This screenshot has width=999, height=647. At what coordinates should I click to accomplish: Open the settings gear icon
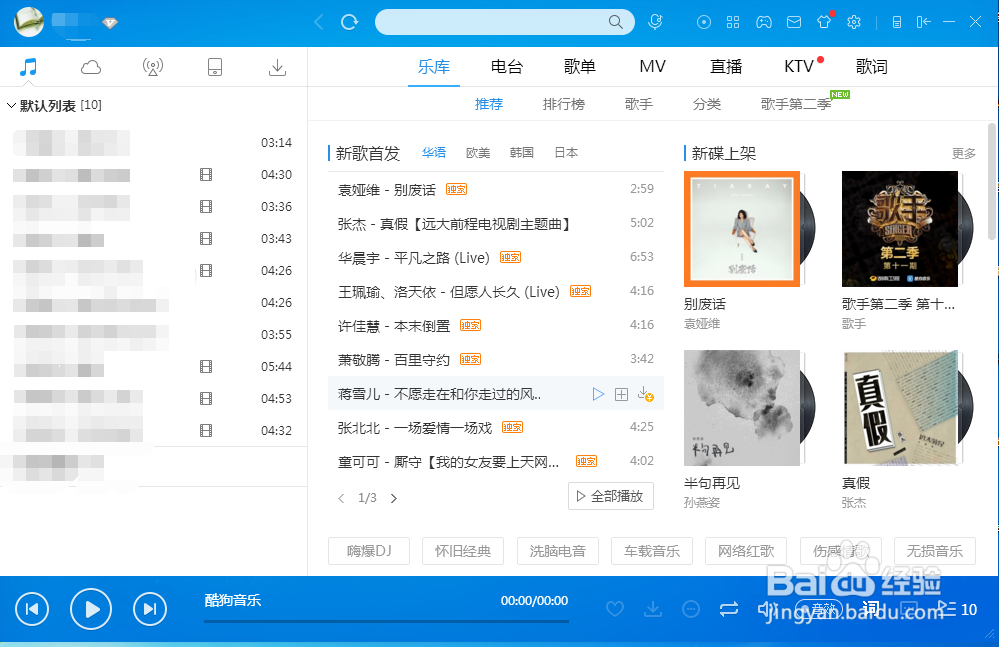point(854,22)
